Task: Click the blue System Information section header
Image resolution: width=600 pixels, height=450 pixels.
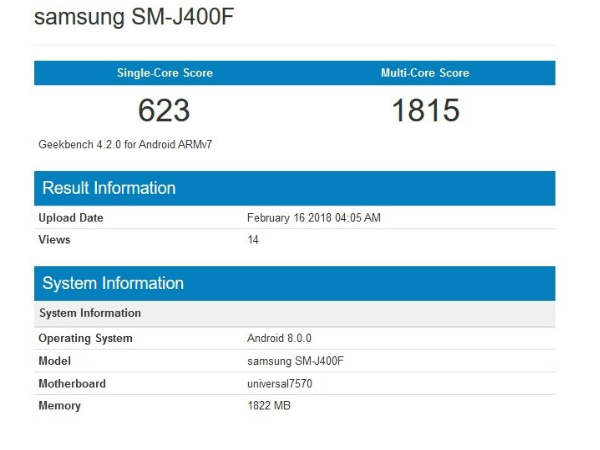Action: (x=295, y=284)
